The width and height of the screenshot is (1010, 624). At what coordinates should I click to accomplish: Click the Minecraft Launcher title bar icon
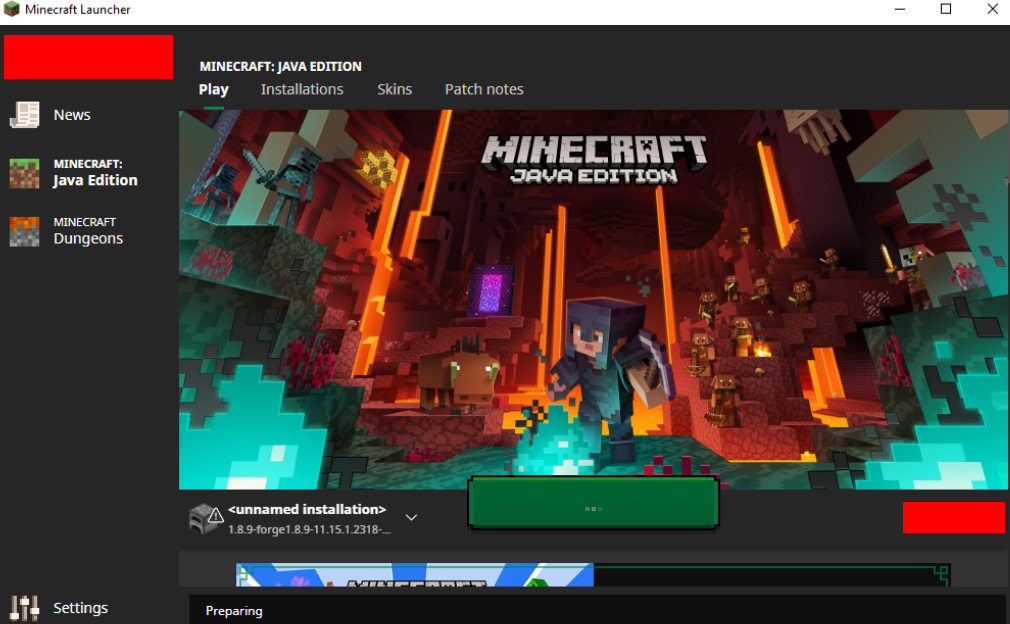12,10
